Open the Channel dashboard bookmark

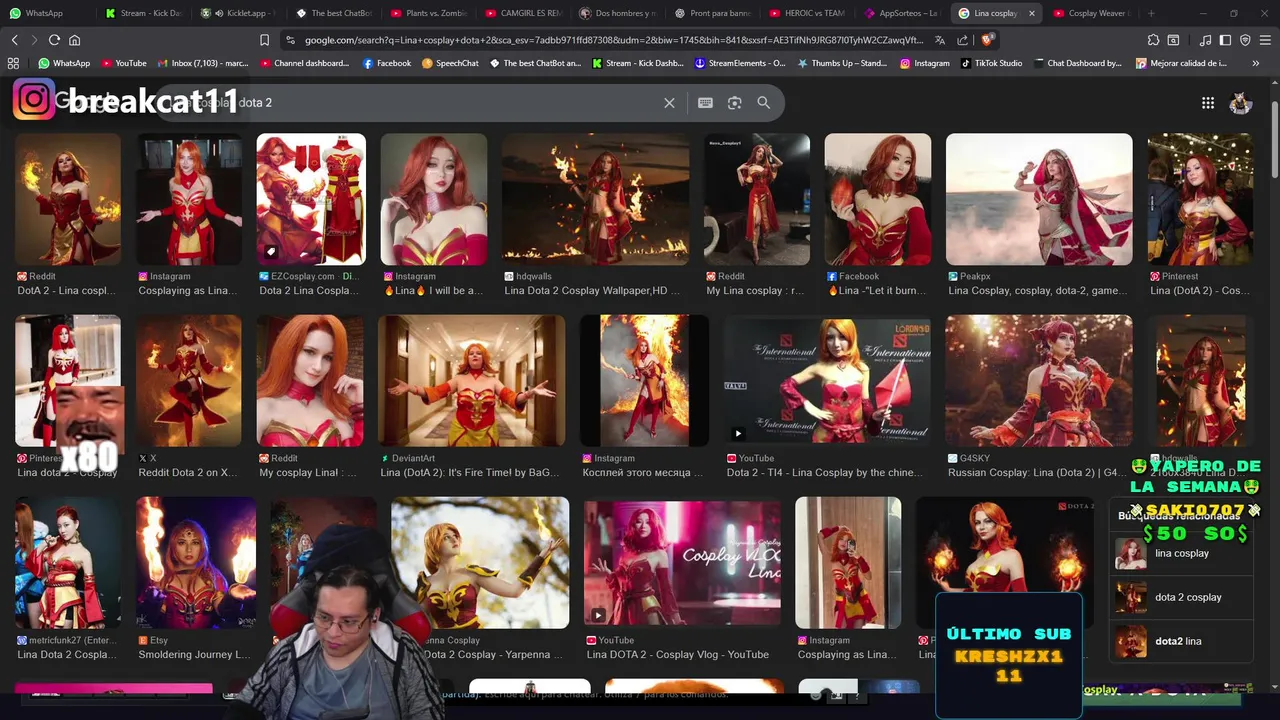[304, 63]
